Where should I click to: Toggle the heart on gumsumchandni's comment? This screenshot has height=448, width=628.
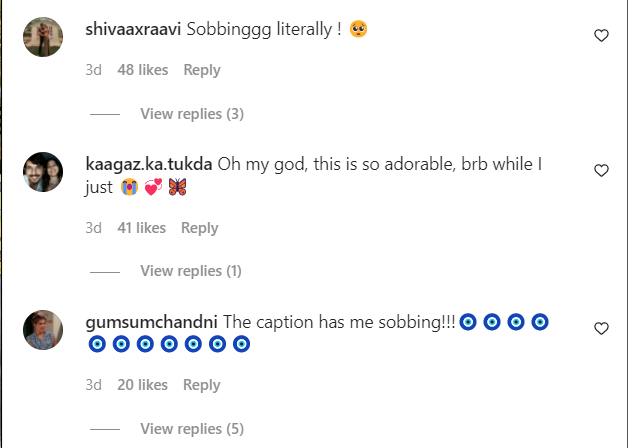[601, 328]
